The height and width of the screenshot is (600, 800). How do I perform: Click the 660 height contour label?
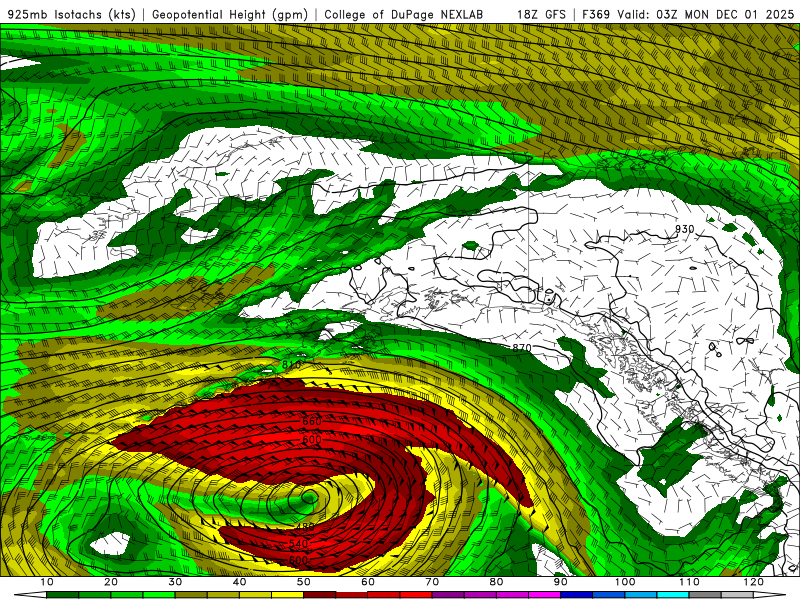[312, 421]
